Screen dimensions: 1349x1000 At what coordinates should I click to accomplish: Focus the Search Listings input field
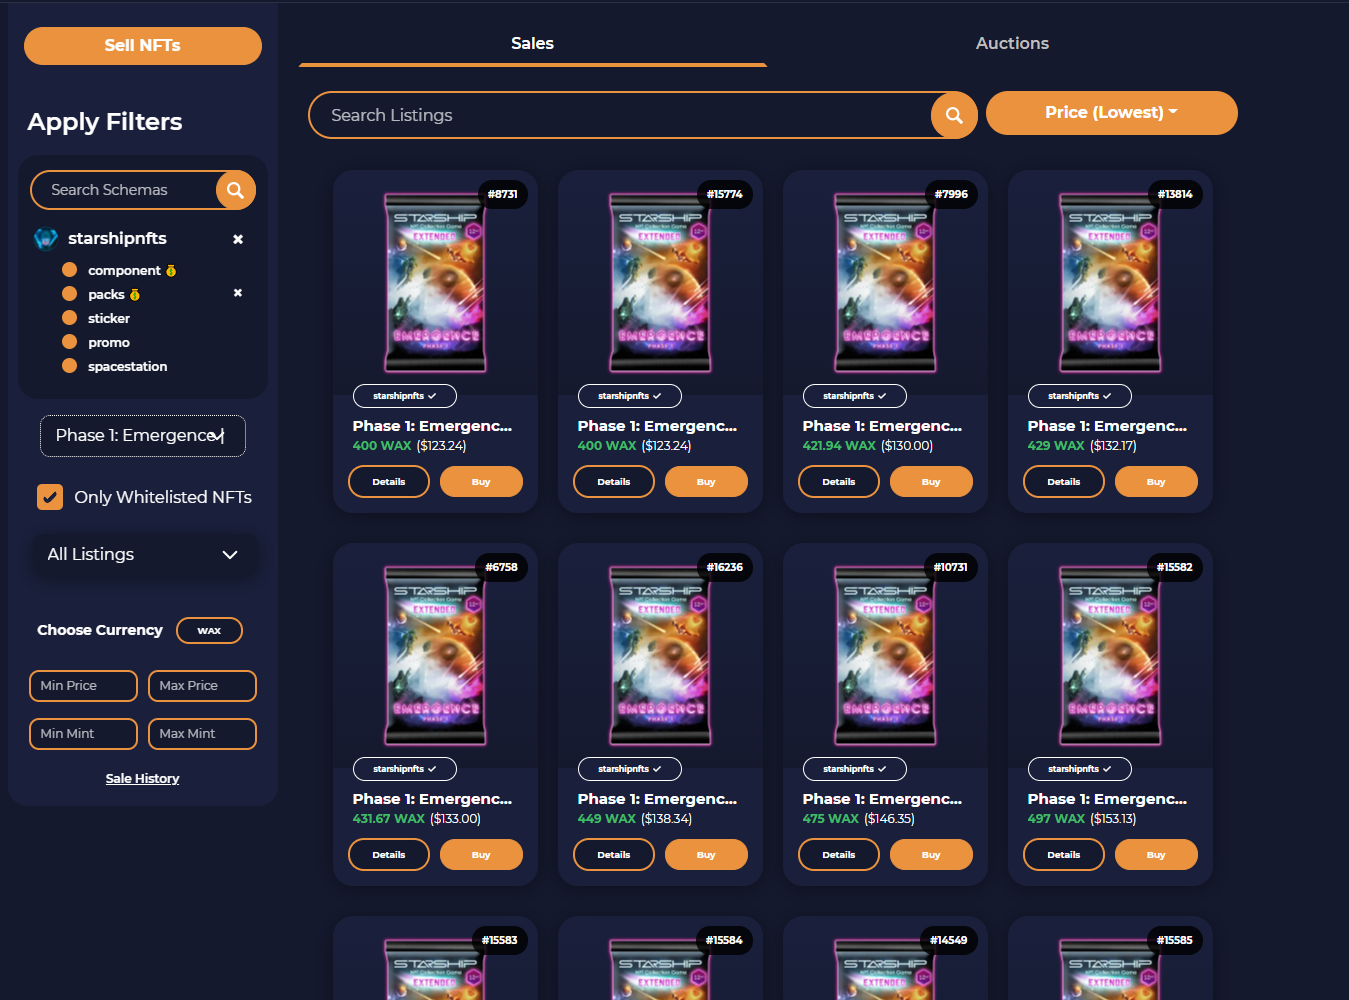[620, 115]
